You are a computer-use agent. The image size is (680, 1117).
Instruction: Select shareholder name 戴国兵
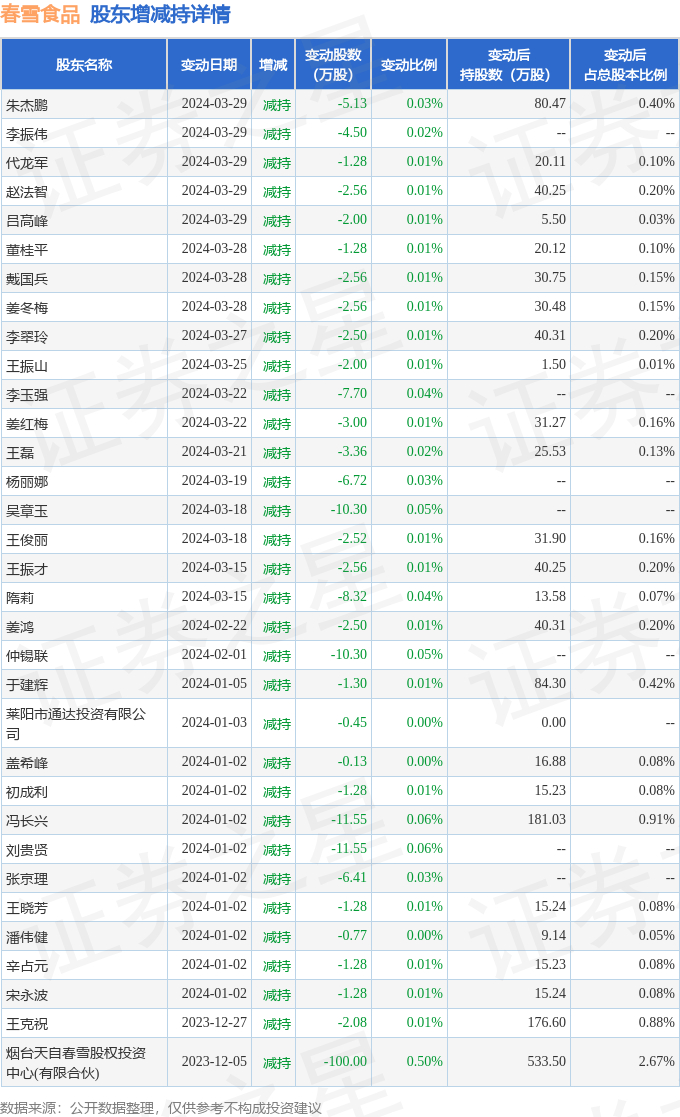coord(27,279)
